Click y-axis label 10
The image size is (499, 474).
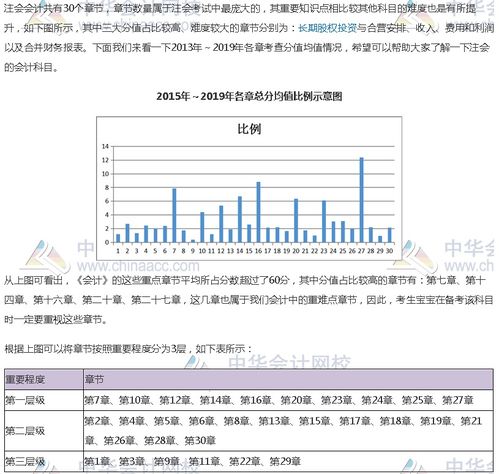[x=105, y=174]
